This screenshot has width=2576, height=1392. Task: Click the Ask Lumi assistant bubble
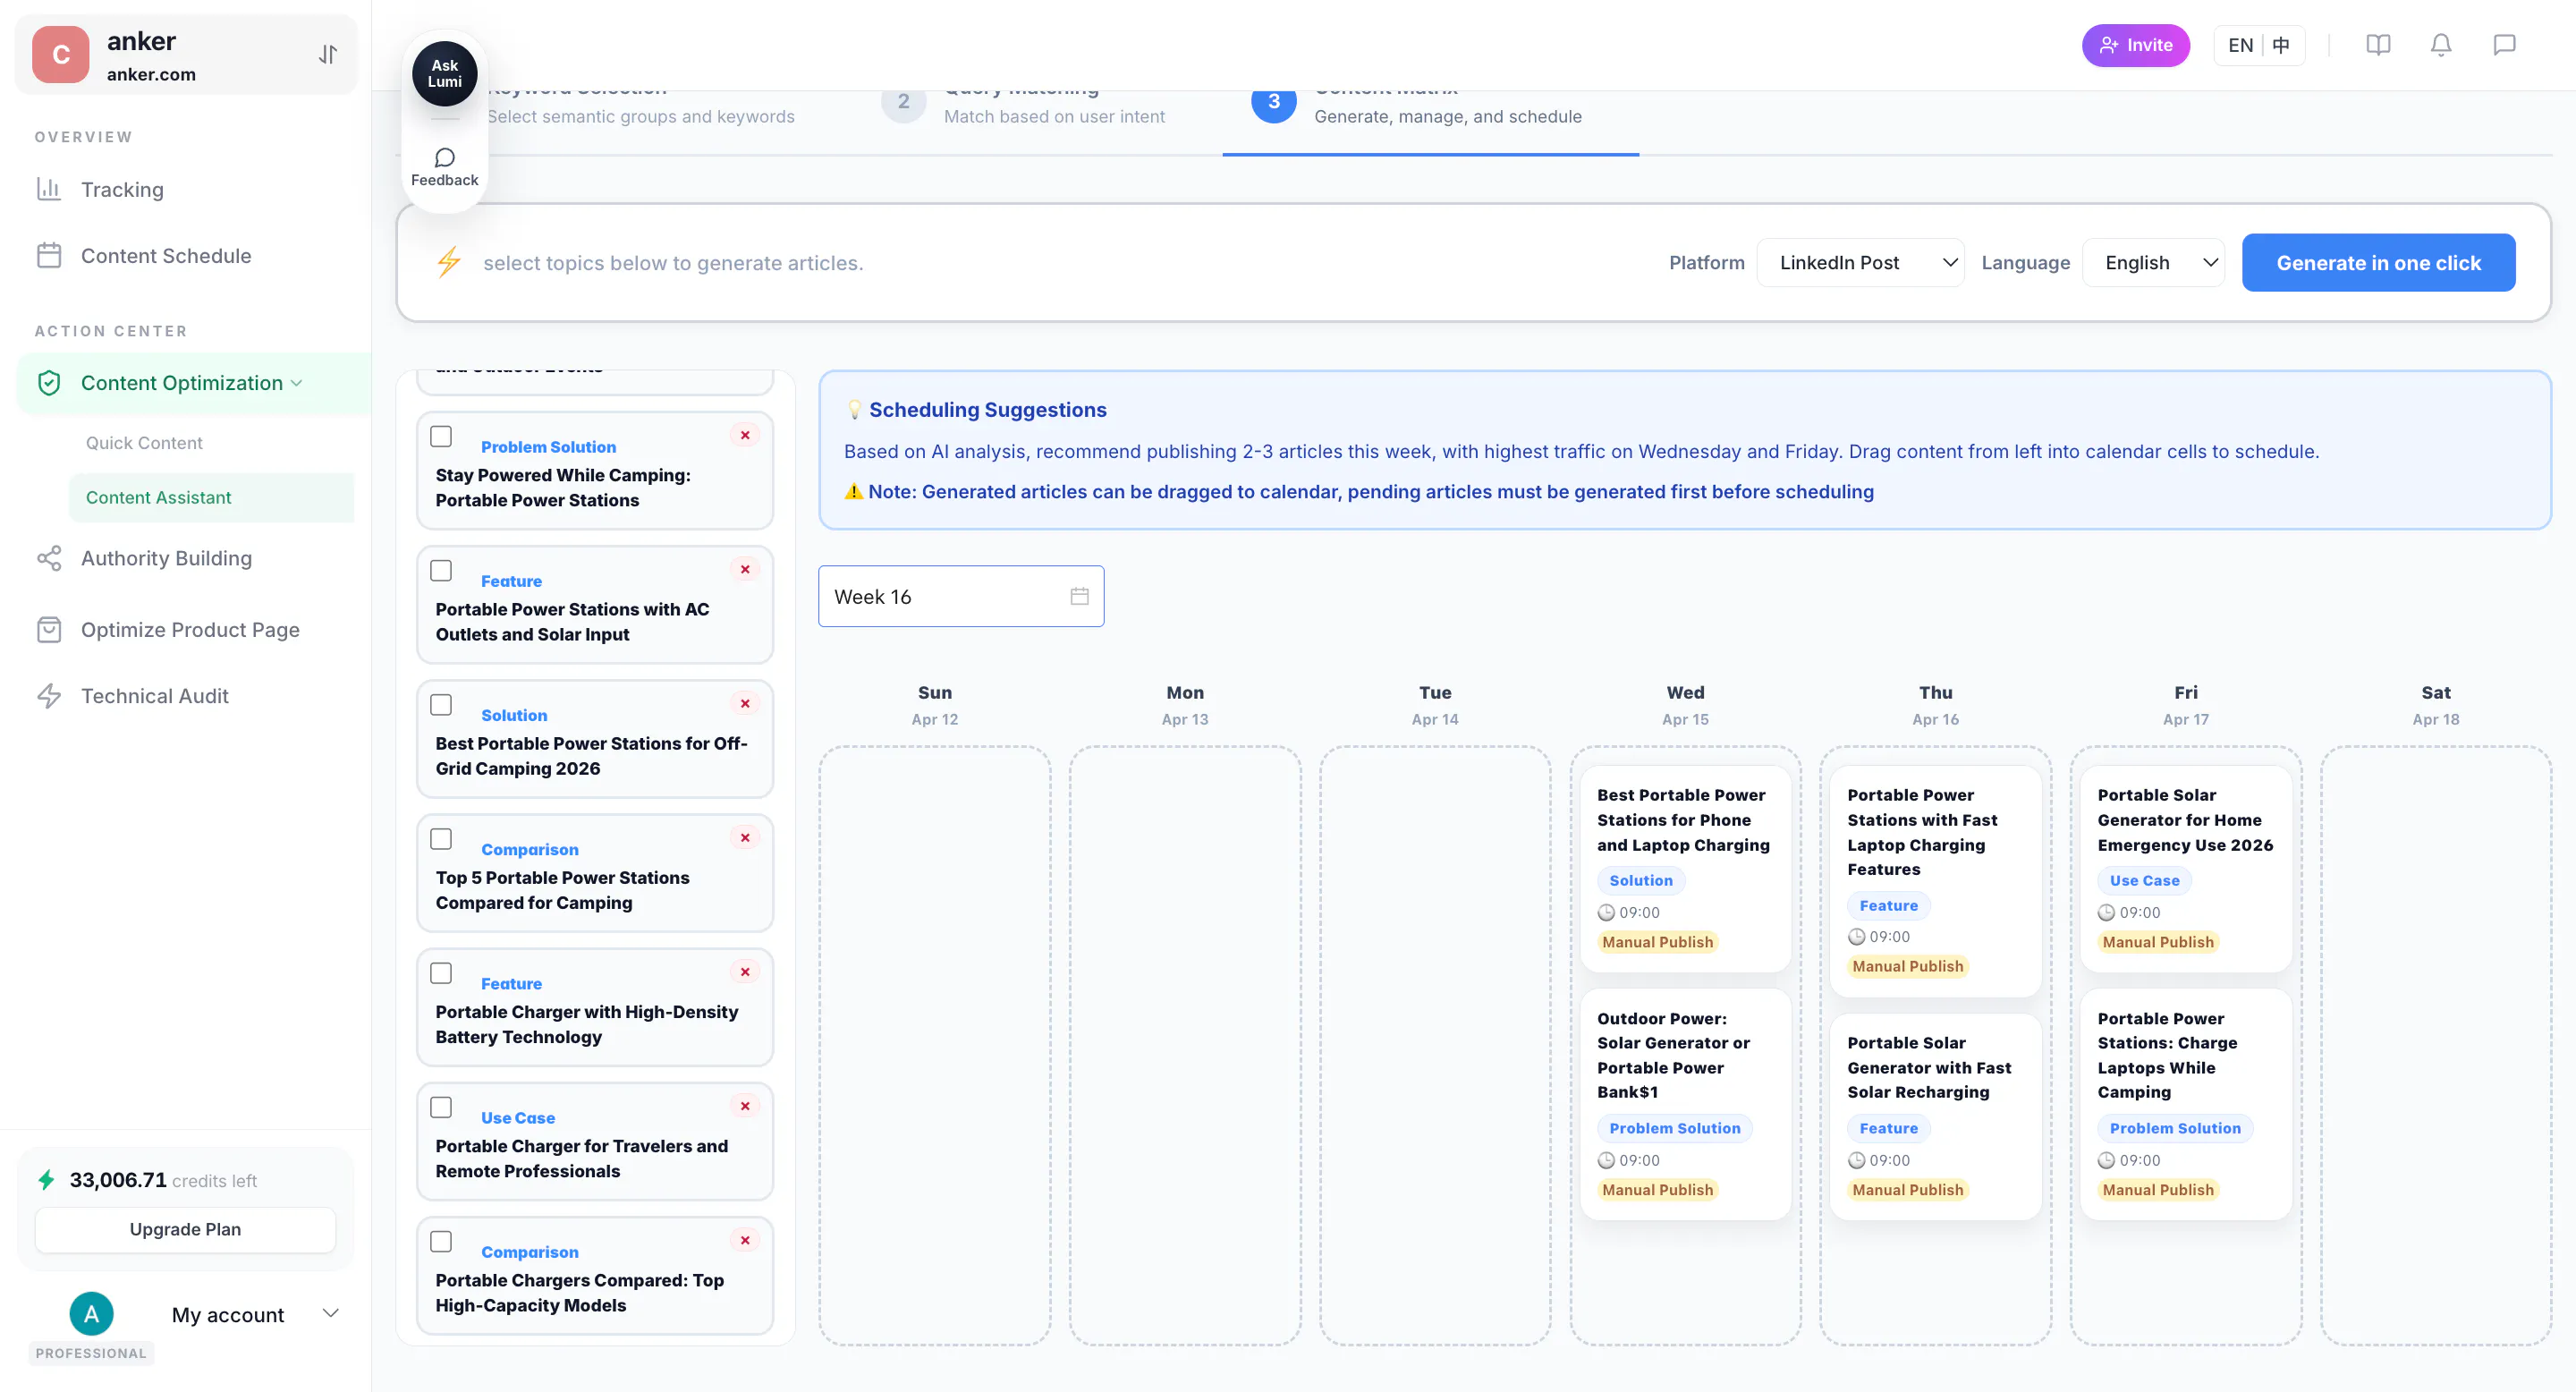(444, 73)
